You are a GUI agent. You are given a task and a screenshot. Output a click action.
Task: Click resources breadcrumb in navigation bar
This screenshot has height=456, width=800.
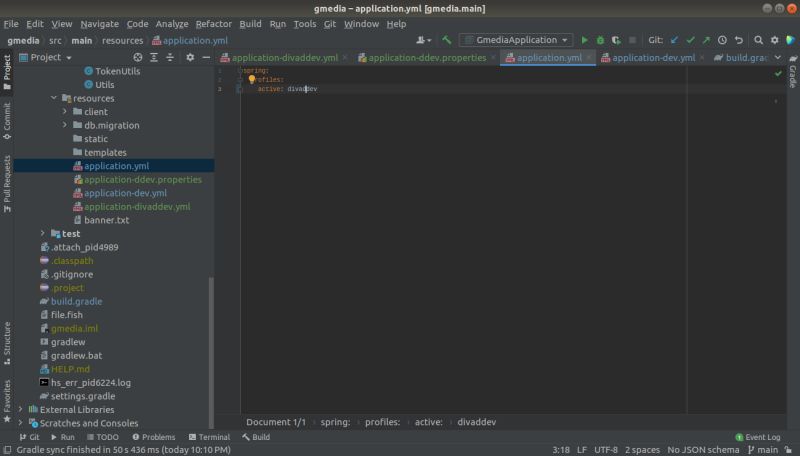click(x=122, y=40)
